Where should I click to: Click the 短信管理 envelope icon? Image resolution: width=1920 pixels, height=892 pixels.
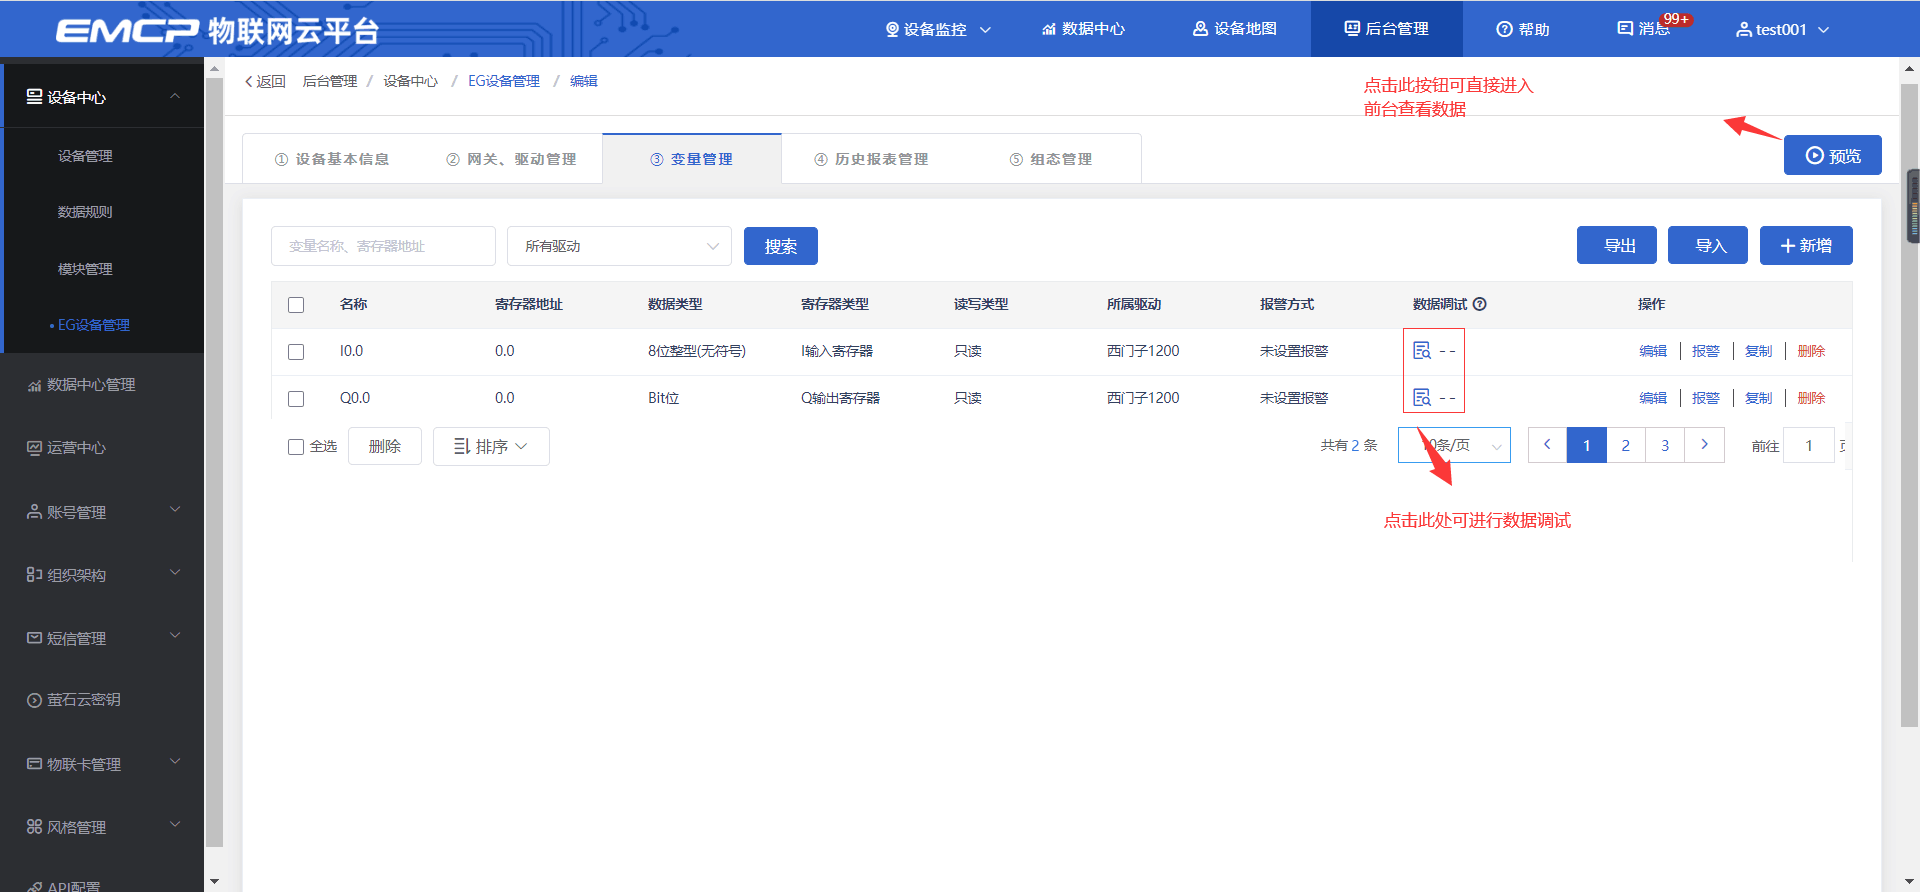click(34, 638)
